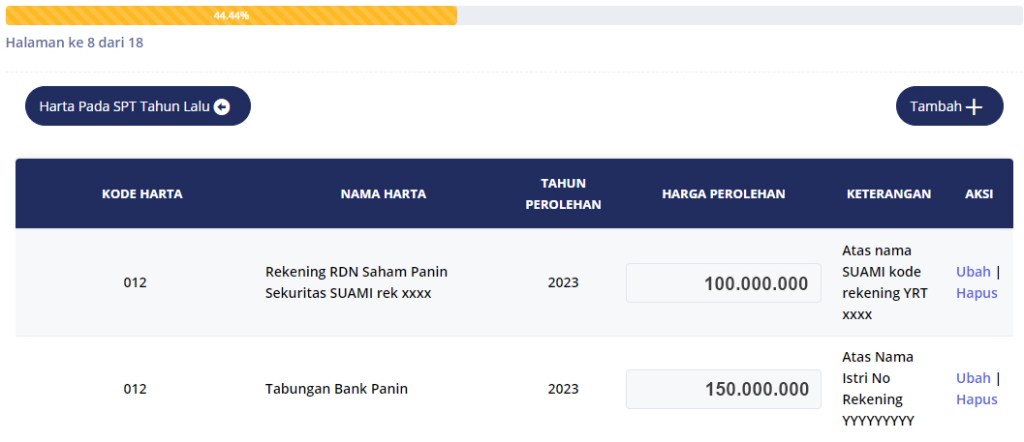The image size is (1024, 442).
Task: Focus the 100.000.000 harga perolehan field
Action: 723,283
